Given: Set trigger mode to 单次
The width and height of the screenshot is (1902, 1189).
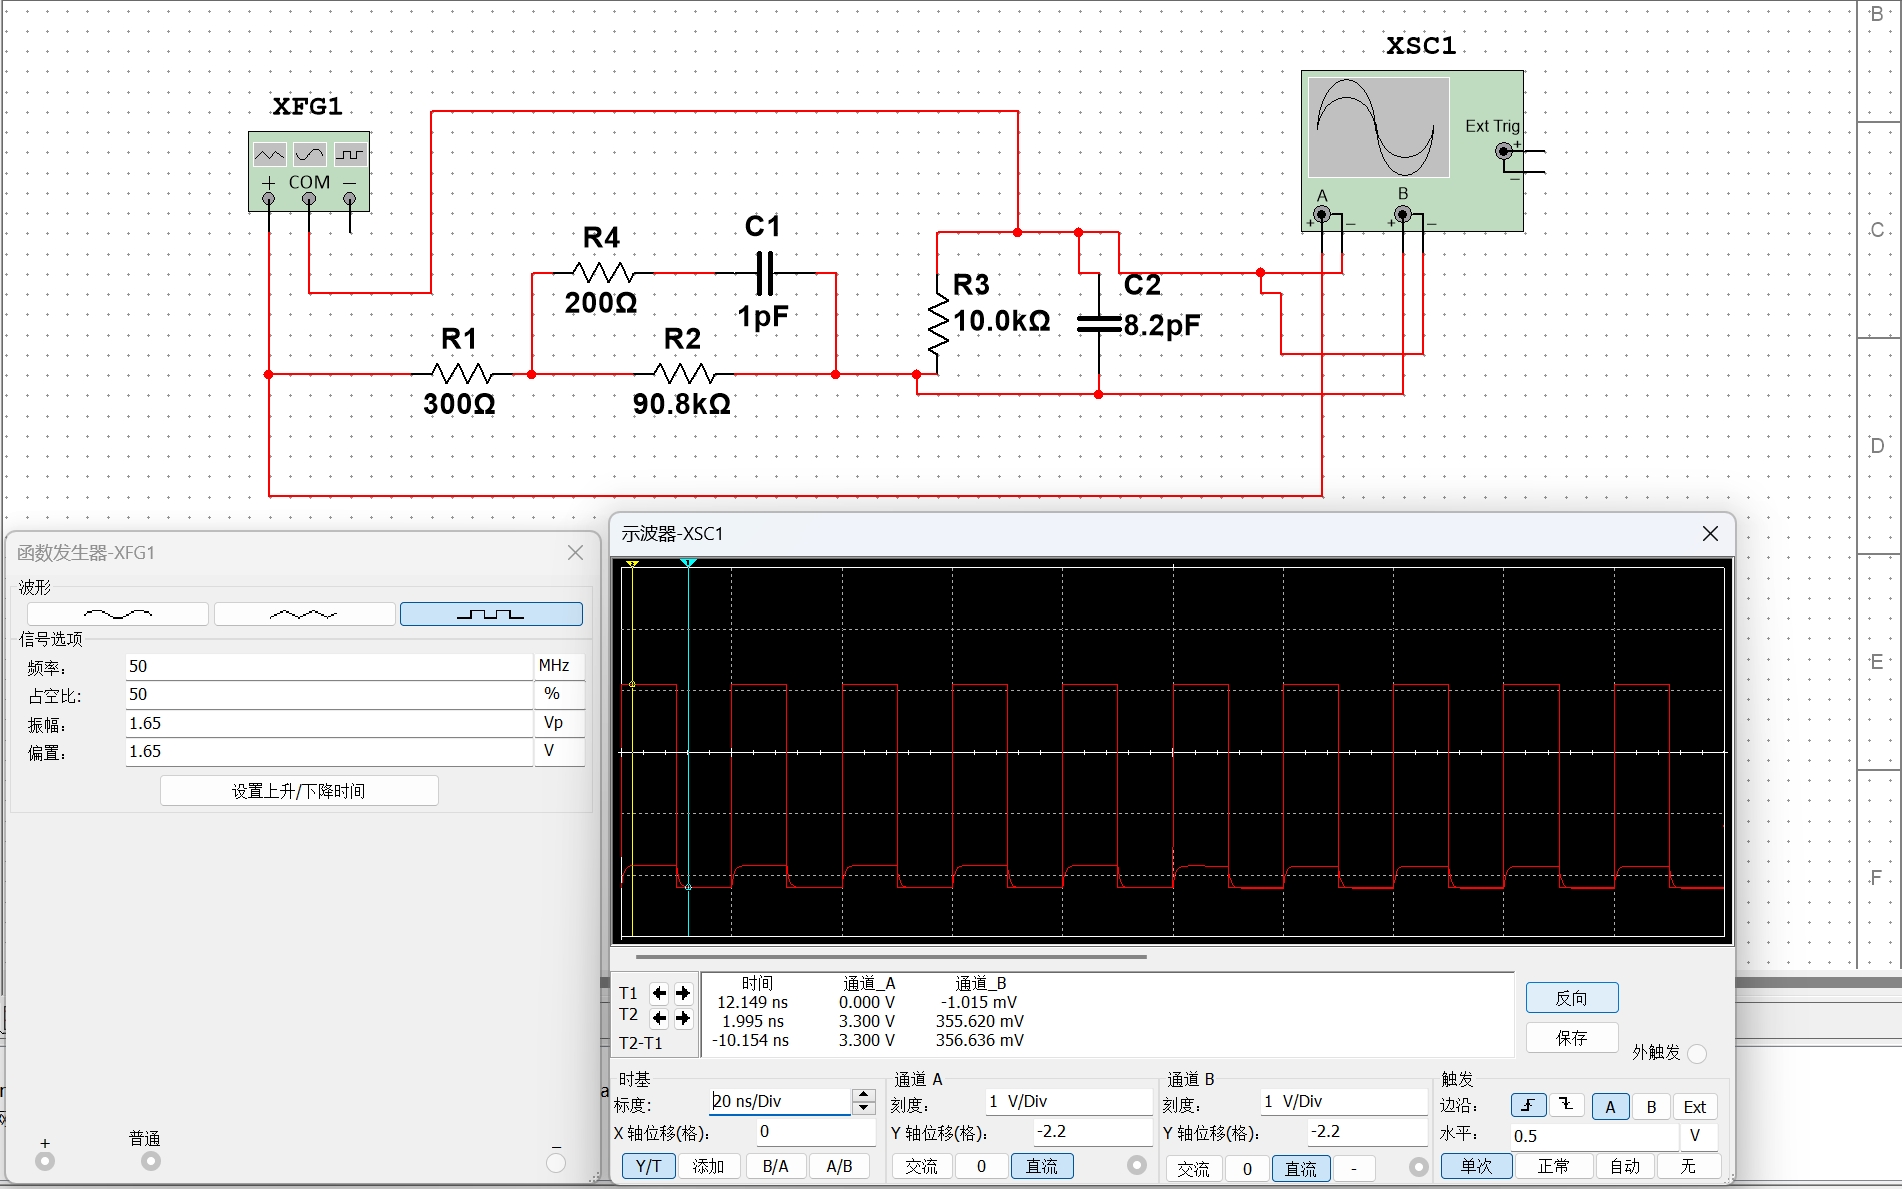Looking at the screenshot, I should point(1476,1166).
